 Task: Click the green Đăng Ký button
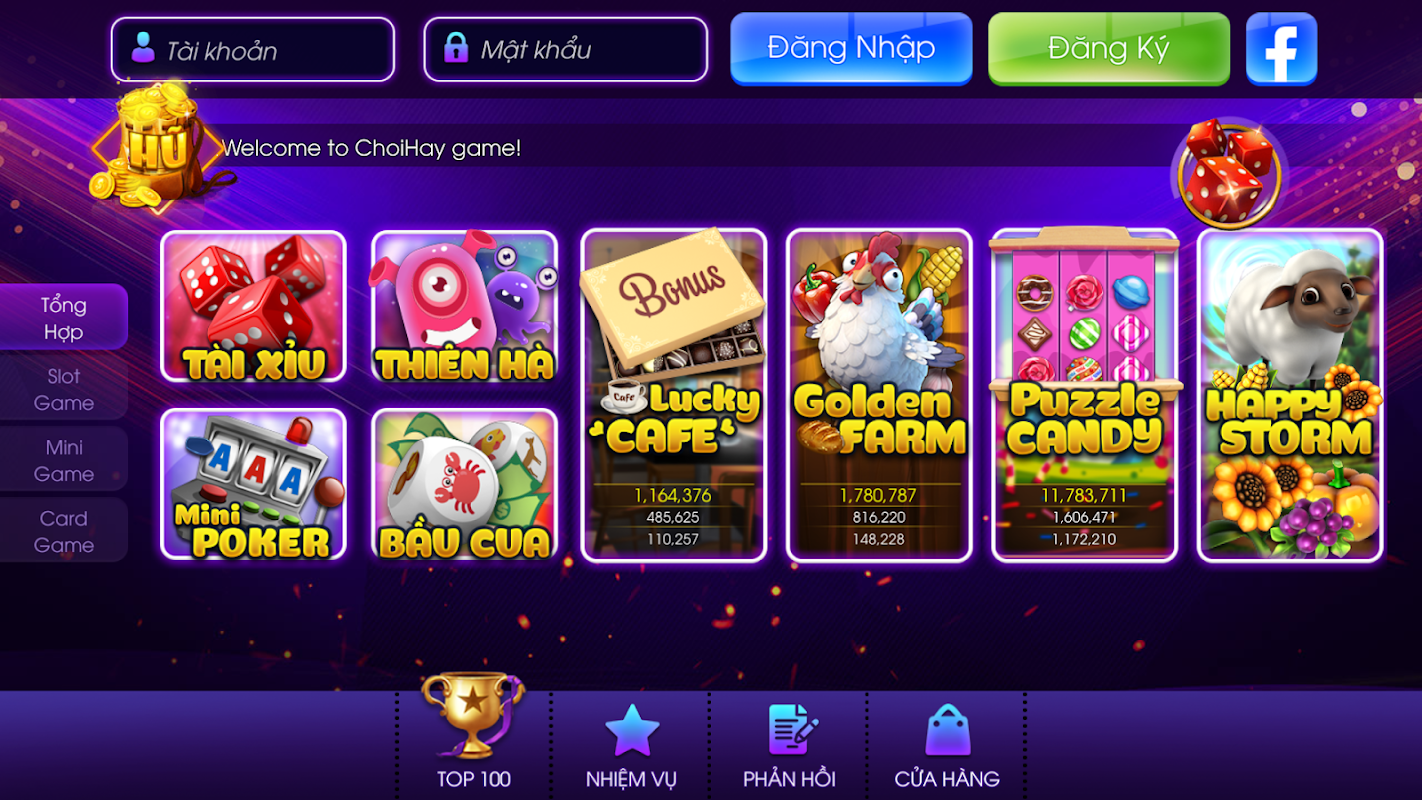click(1109, 49)
